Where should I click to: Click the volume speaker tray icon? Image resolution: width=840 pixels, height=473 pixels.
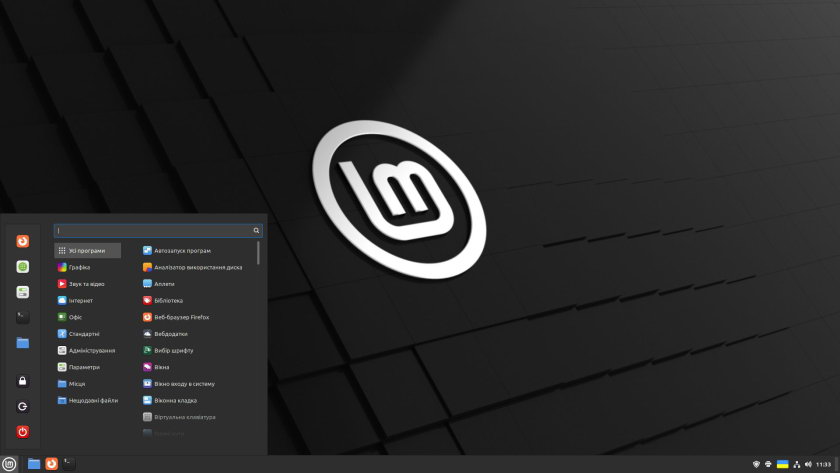click(x=808, y=464)
